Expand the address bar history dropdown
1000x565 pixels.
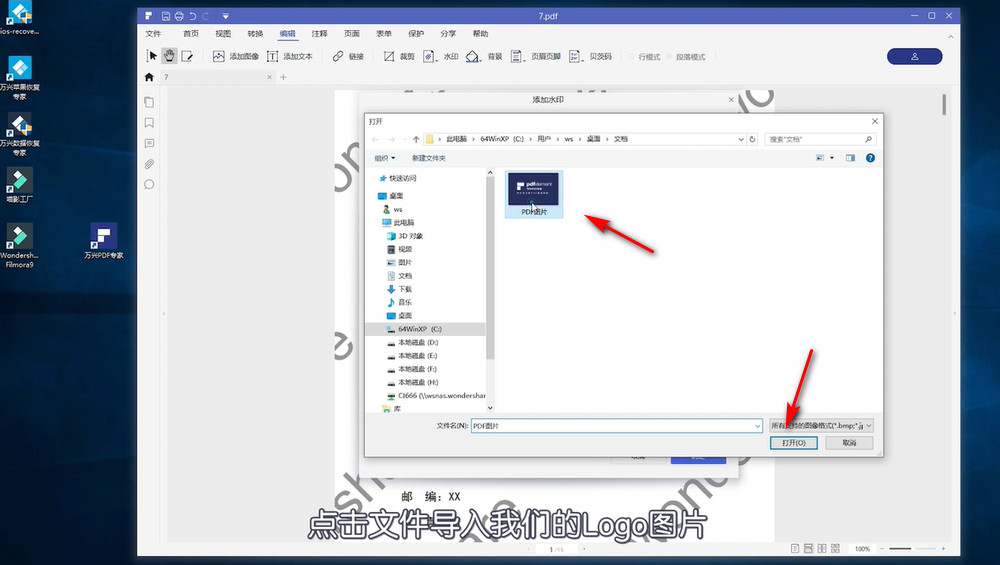[x=740, y=139]
